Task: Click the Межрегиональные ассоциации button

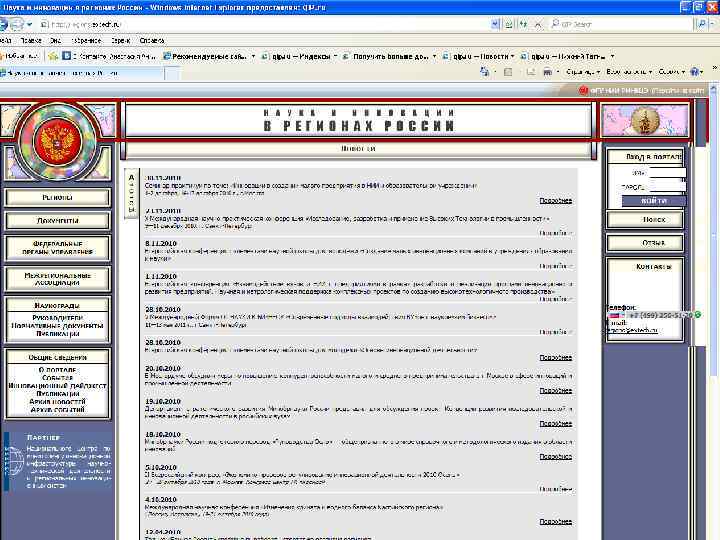Action: pos(57,279)
